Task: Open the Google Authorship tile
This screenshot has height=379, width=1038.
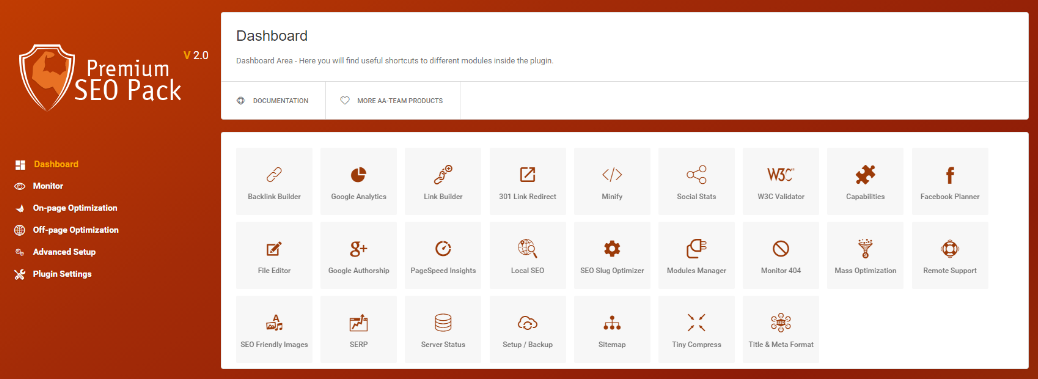Action: [359, 255]
